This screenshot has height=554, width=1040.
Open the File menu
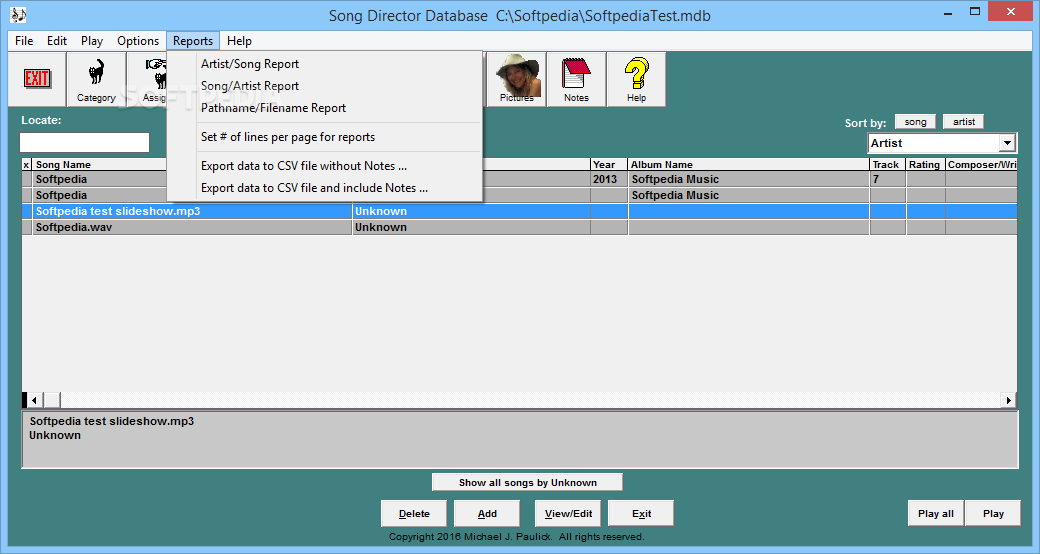click(x=24, y=40)
